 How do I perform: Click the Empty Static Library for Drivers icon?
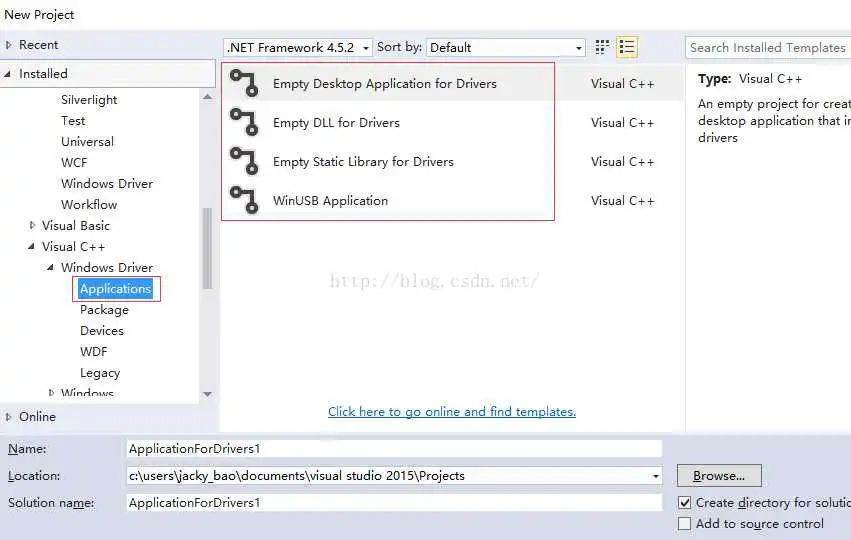[244, 162]
